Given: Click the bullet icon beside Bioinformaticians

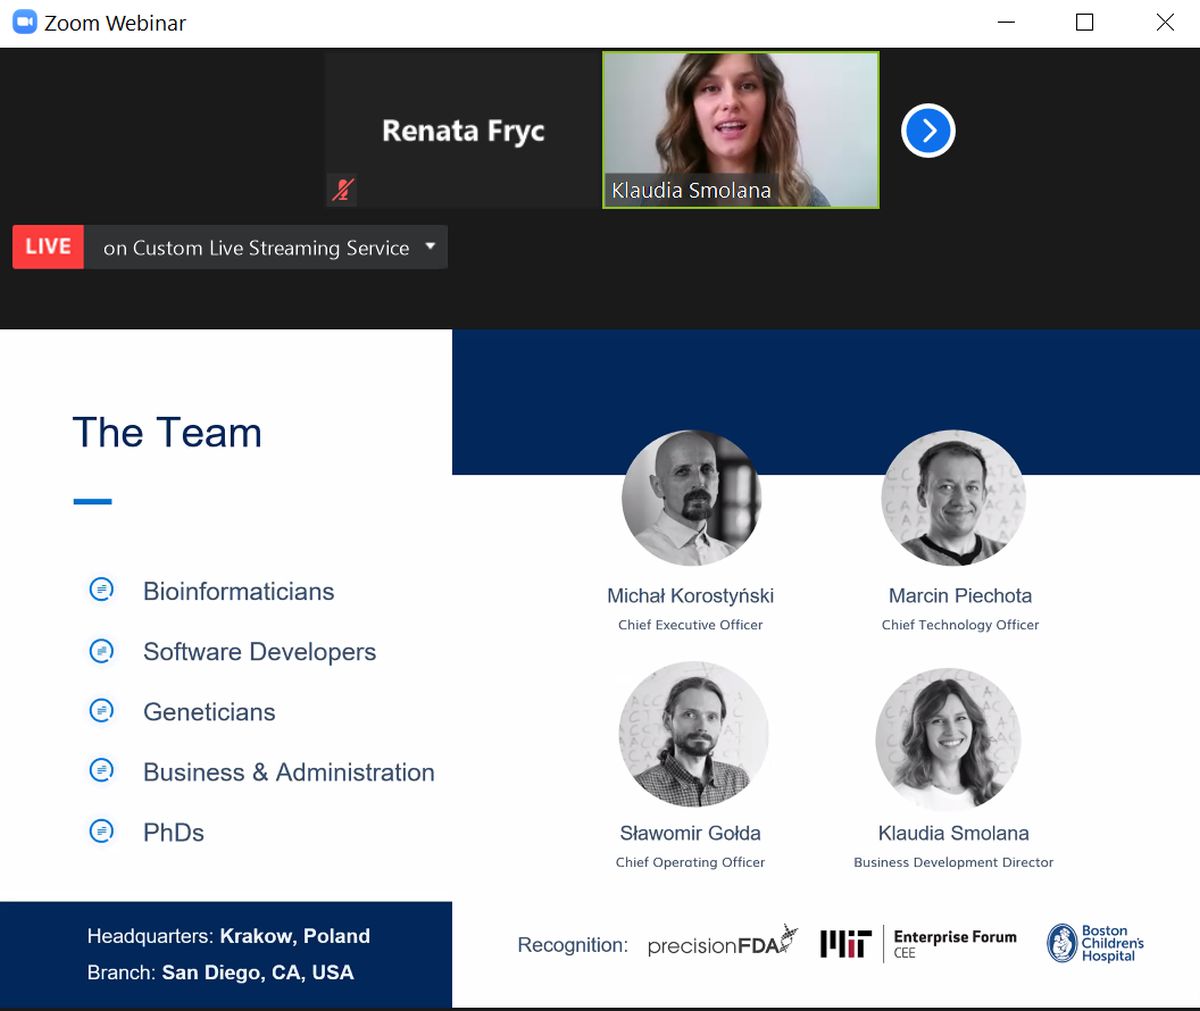Looking at the screenshot, I should 102,590.
